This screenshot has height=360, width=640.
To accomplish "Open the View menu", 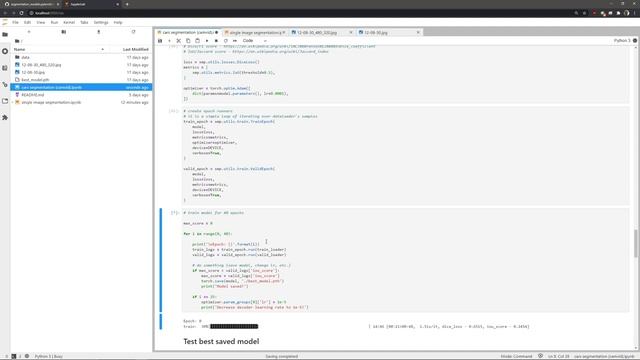I will point(41,22).
